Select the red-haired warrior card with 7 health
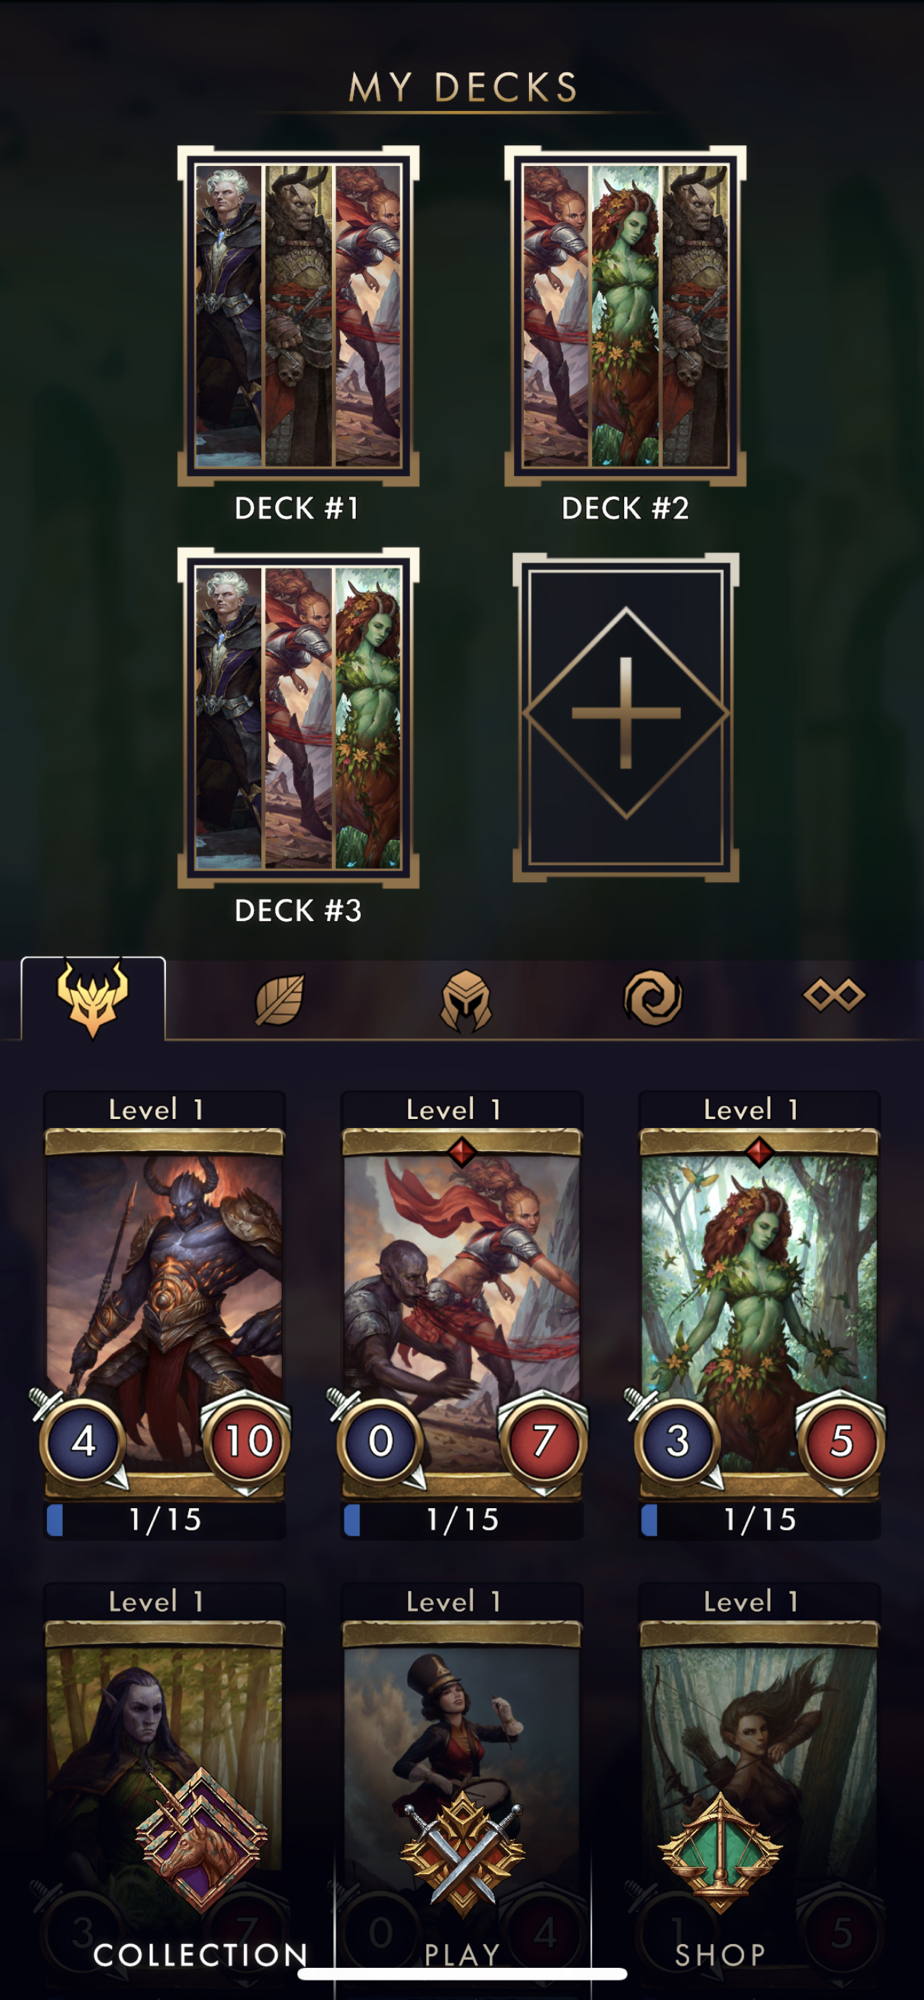The height and width of the screenshot is (2000, 924). point(462,1312)
